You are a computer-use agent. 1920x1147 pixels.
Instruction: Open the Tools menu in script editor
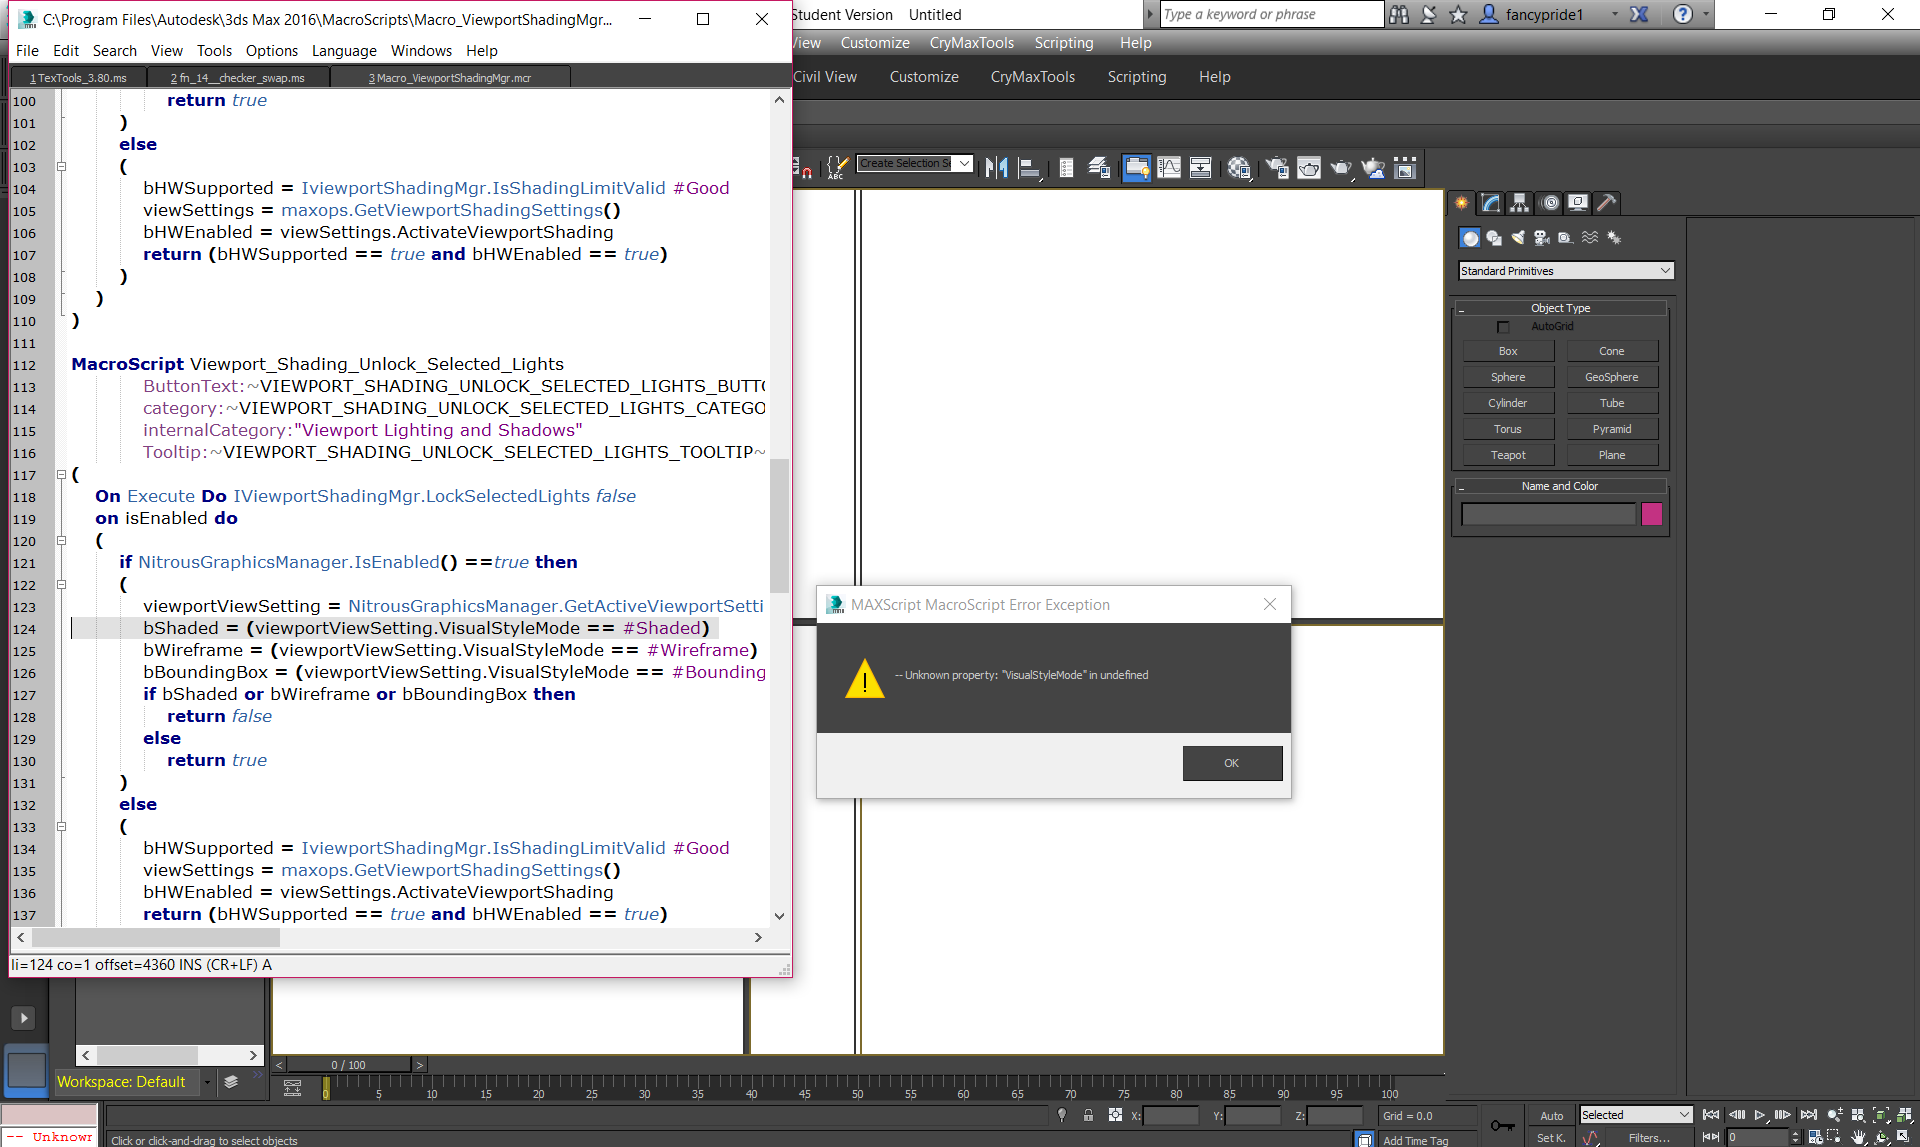pos(214,51)
